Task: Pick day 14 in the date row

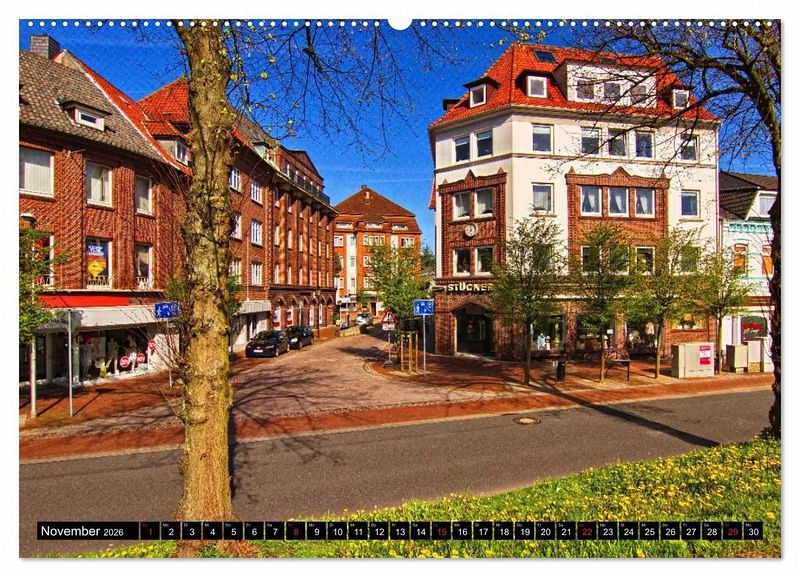Action: (x=420, y=531)
